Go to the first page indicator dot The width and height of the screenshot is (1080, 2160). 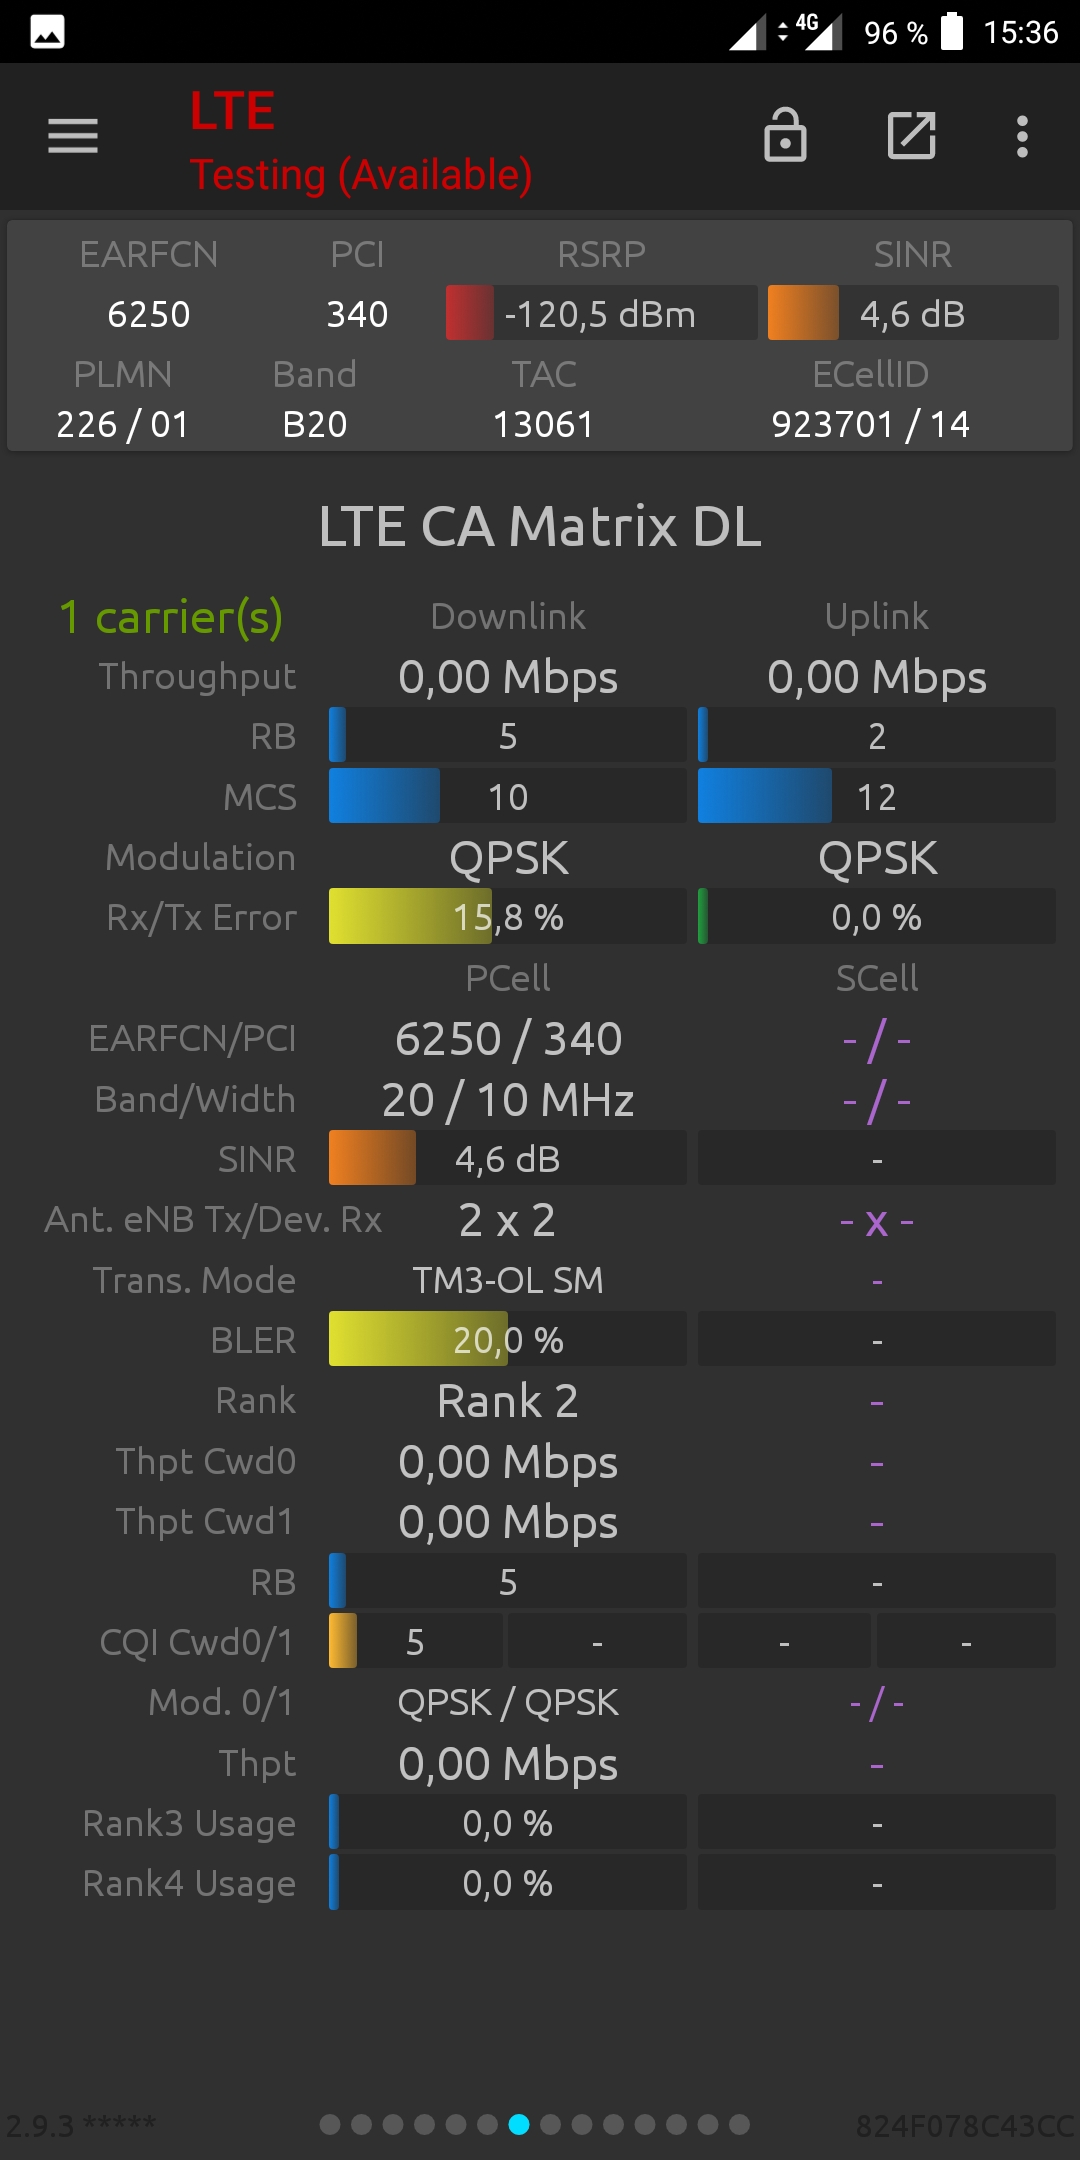[x=330, y=2124]
